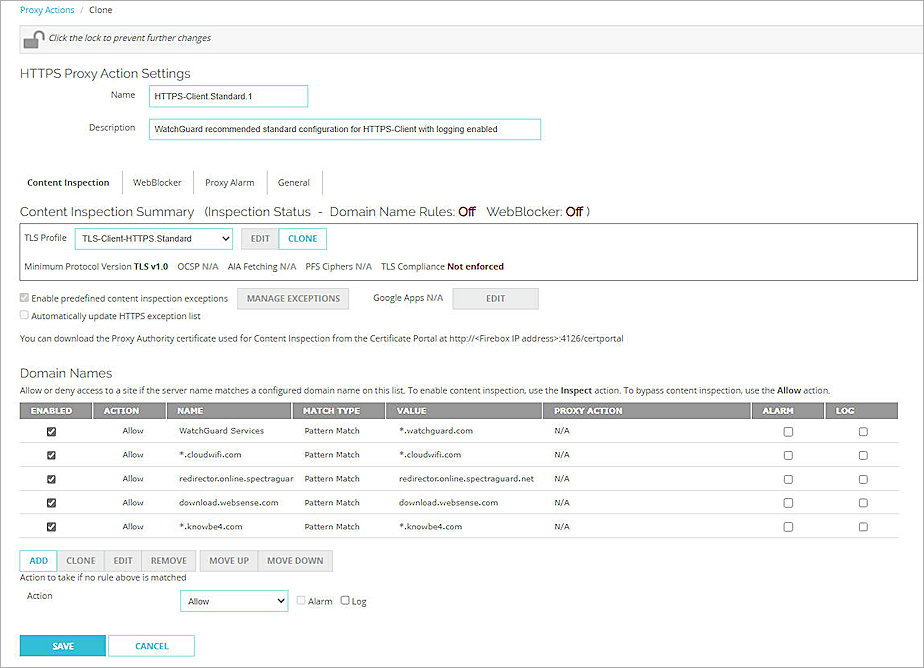This screenshot has width=924, height=668.
Task: Clone the TLS-Client-HTTPS.Standard profile
Action: (x=302, y=238)
